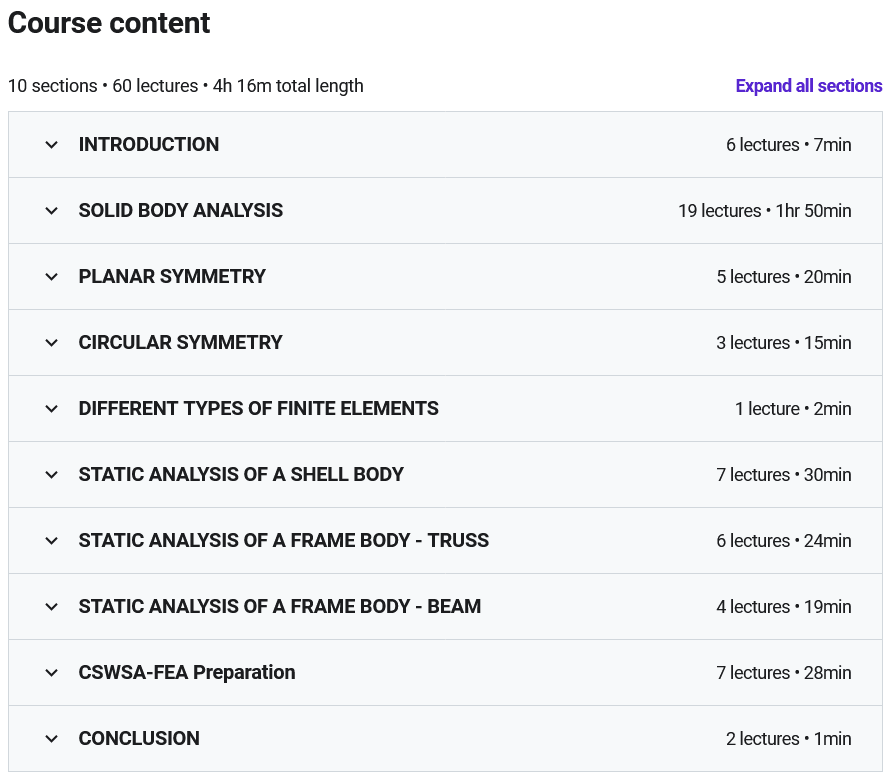Select CSWSA-FEA Preparation title
Screen dimensions: 892x778
click(x=187, y=673)
